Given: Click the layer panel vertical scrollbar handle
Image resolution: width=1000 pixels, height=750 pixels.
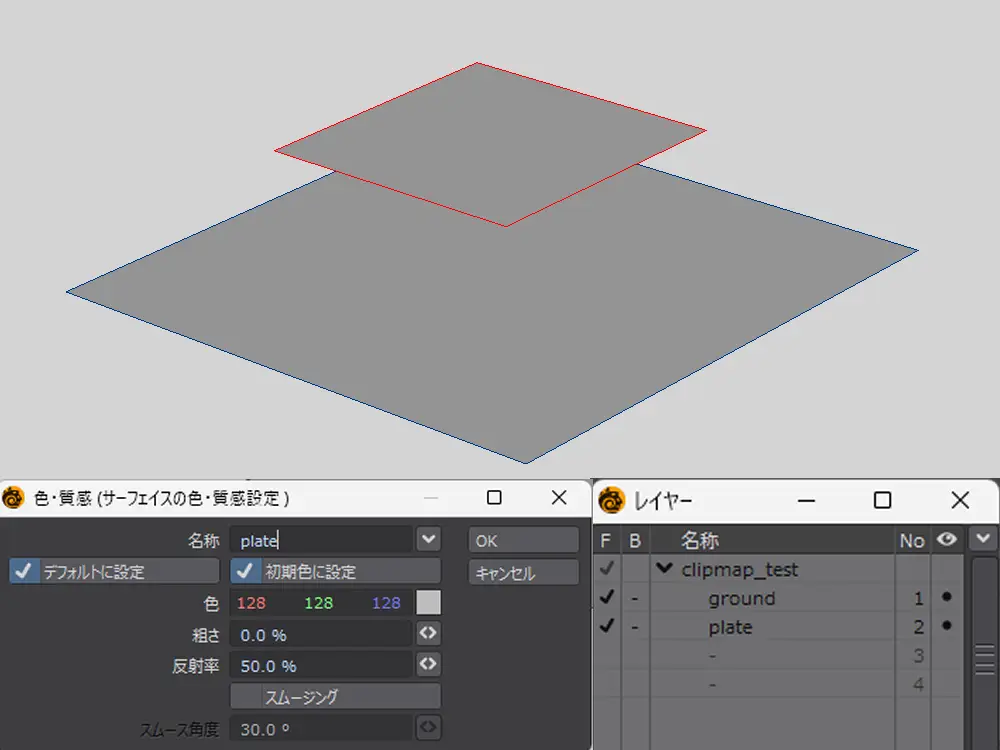Looking at the screenshot, I should click(984, 660).
